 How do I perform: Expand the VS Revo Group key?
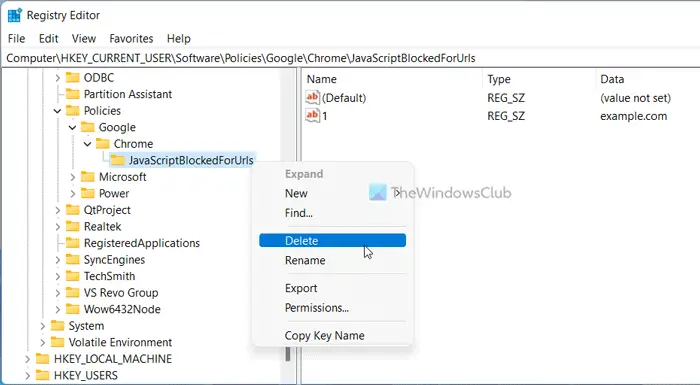(x=58, y=293)
